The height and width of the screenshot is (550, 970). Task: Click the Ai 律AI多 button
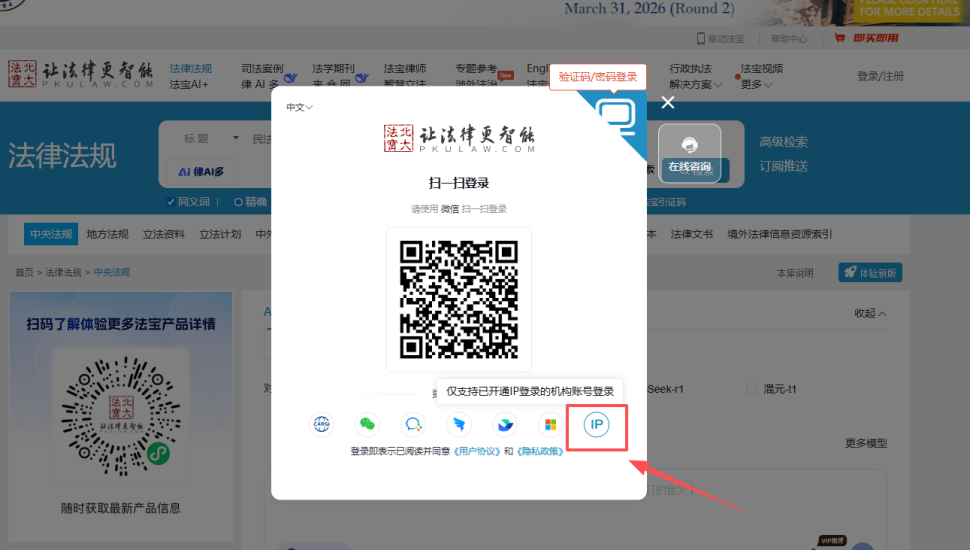click(201, 171)
